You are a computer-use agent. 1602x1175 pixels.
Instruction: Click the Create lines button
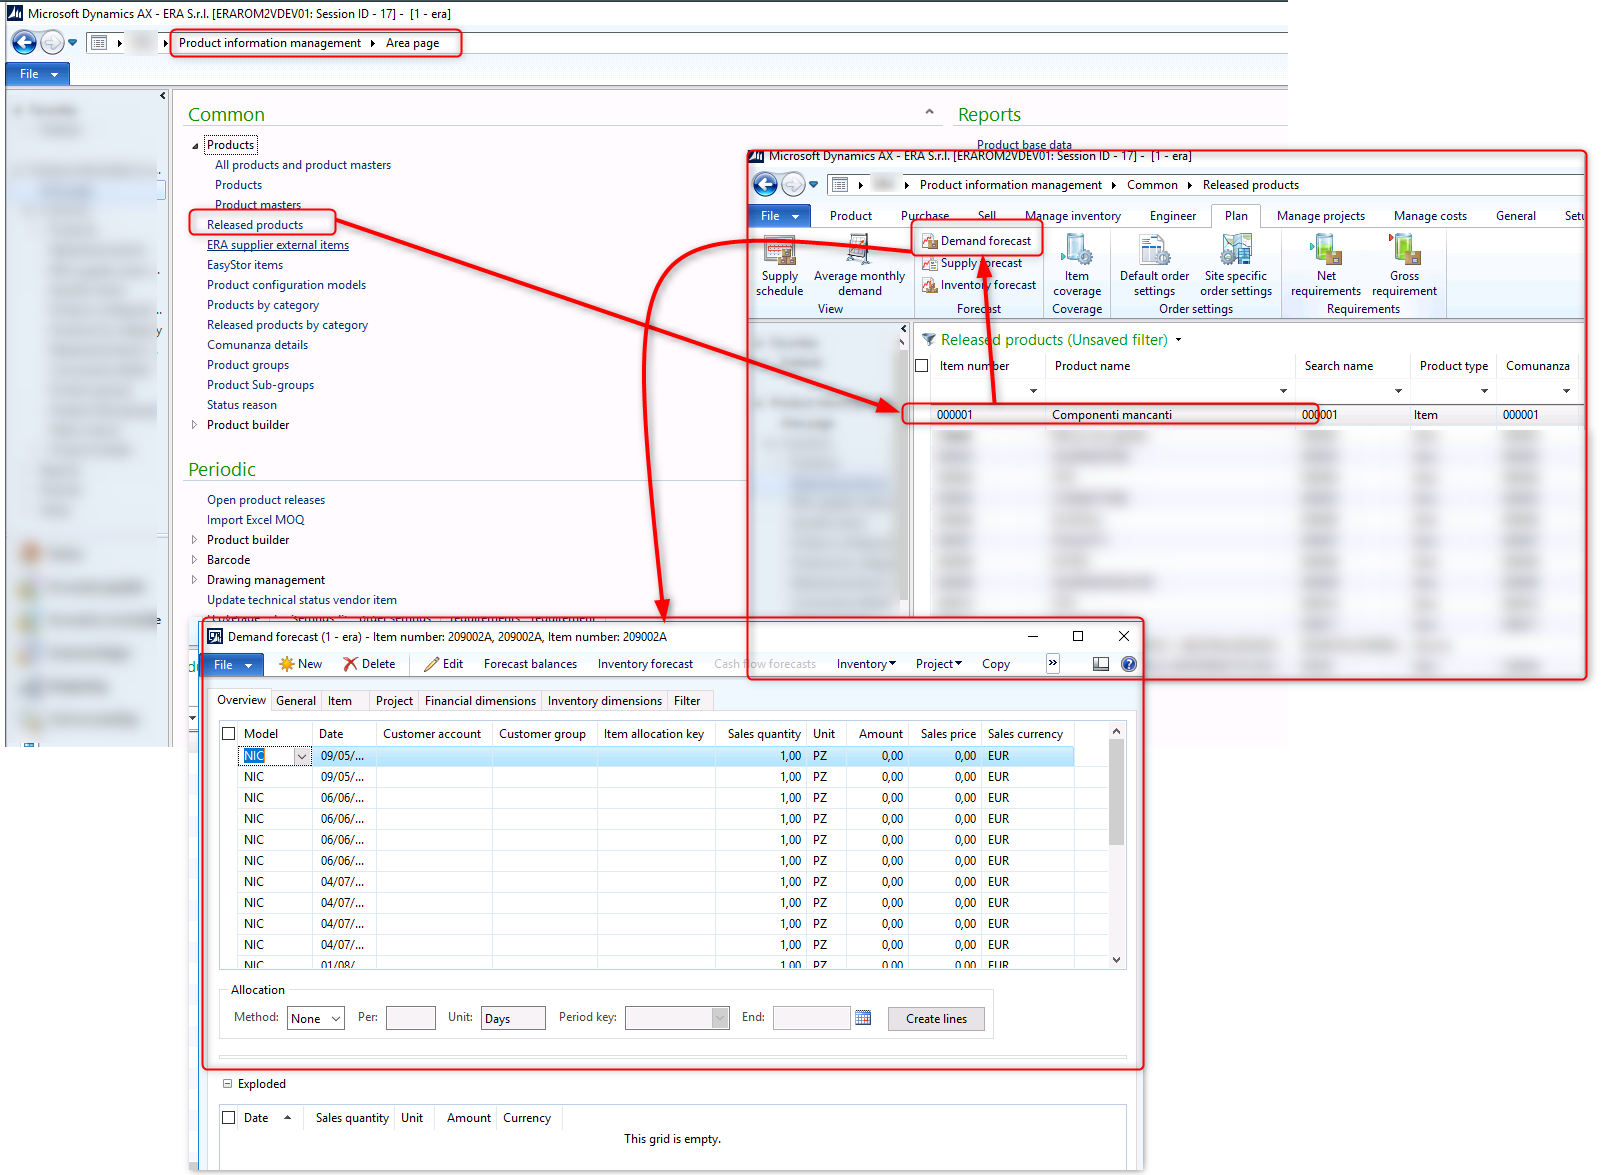[936, 1018]
